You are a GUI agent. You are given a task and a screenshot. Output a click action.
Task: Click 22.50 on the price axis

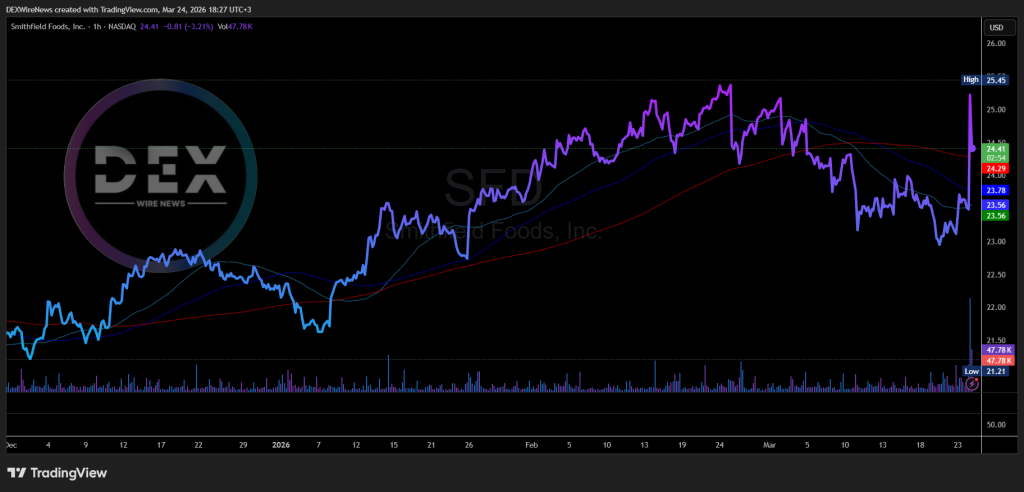(996, 274)
